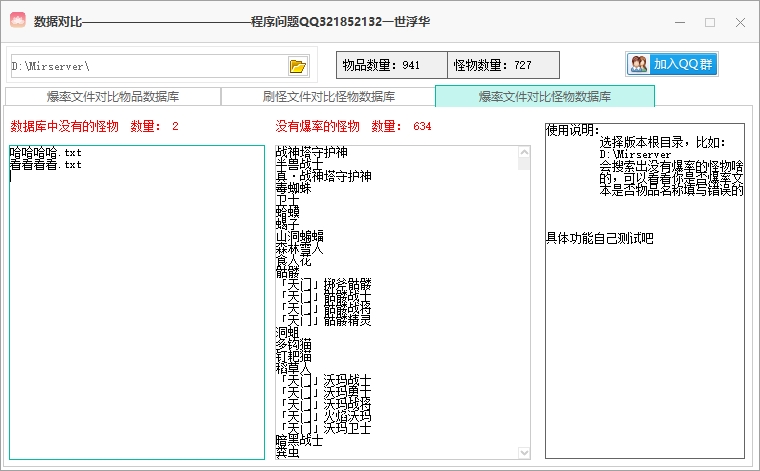The image size is (760, 471).
Task: Minimize the 数据对比 window
Action: (x=680, y=22)
